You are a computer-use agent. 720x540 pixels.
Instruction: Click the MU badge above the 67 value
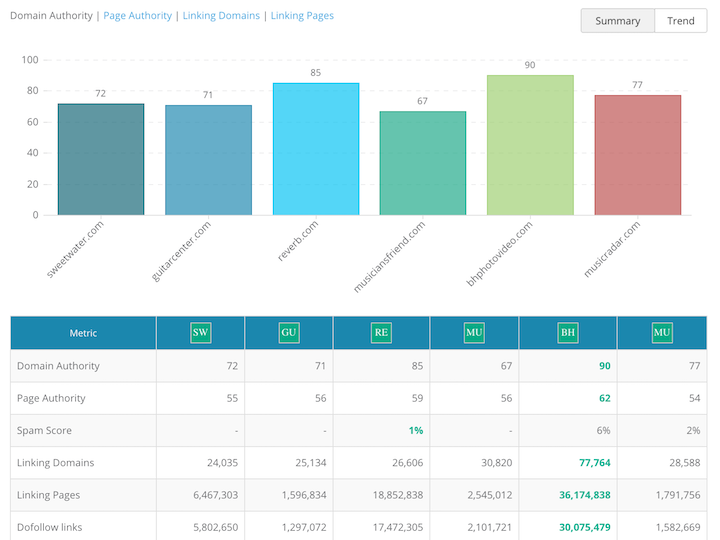[x=474, y=332]
